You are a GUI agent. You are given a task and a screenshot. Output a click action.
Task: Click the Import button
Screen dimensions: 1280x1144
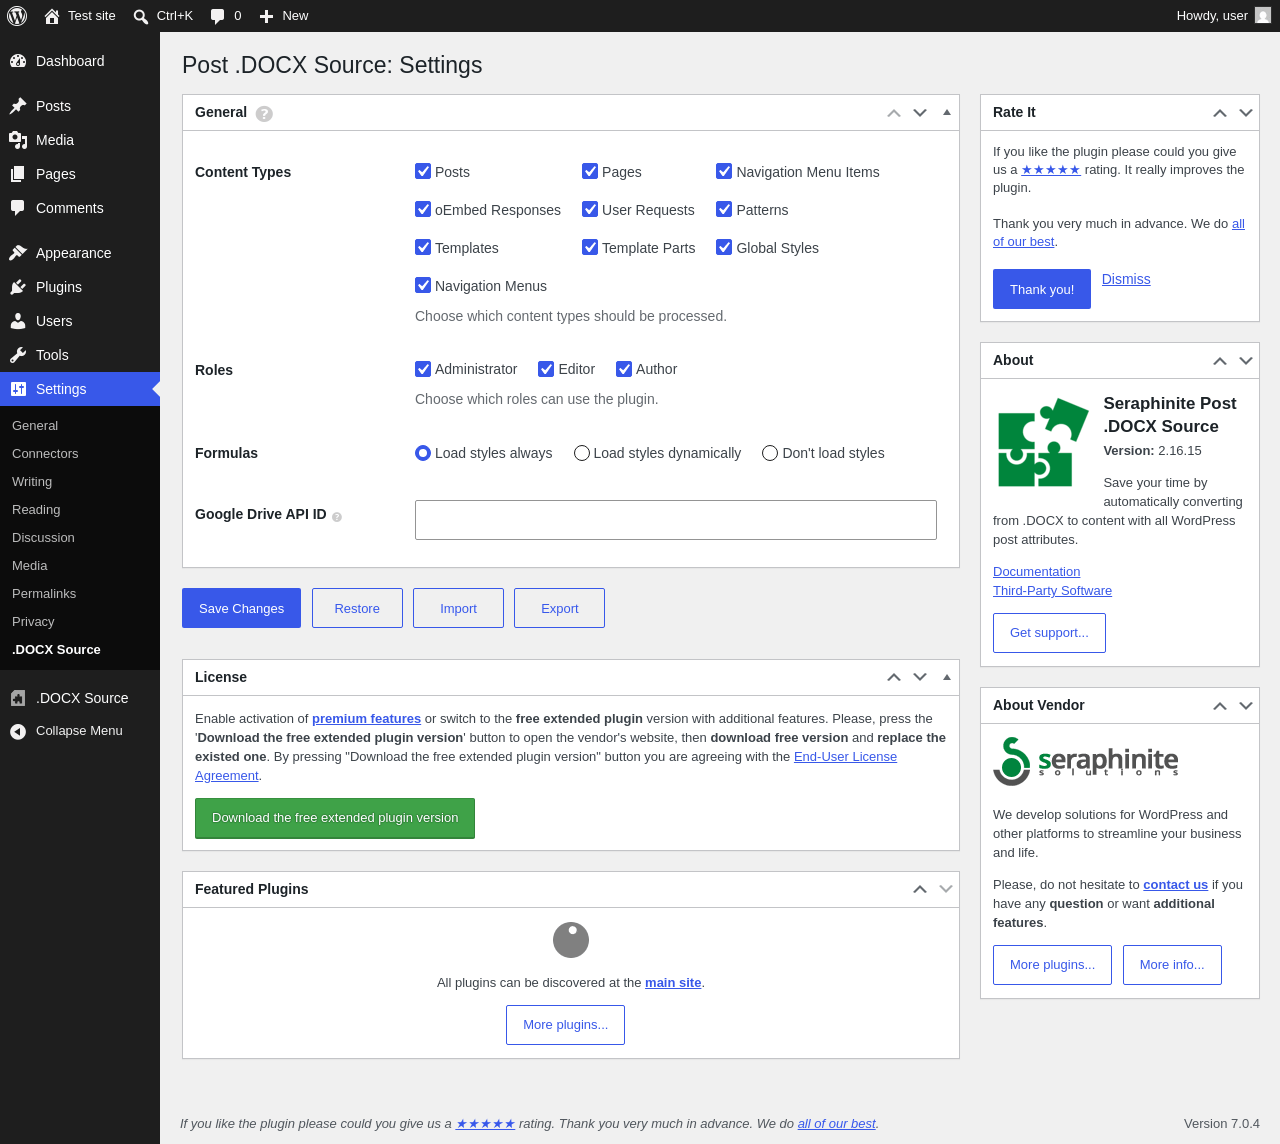click(458, 608)
